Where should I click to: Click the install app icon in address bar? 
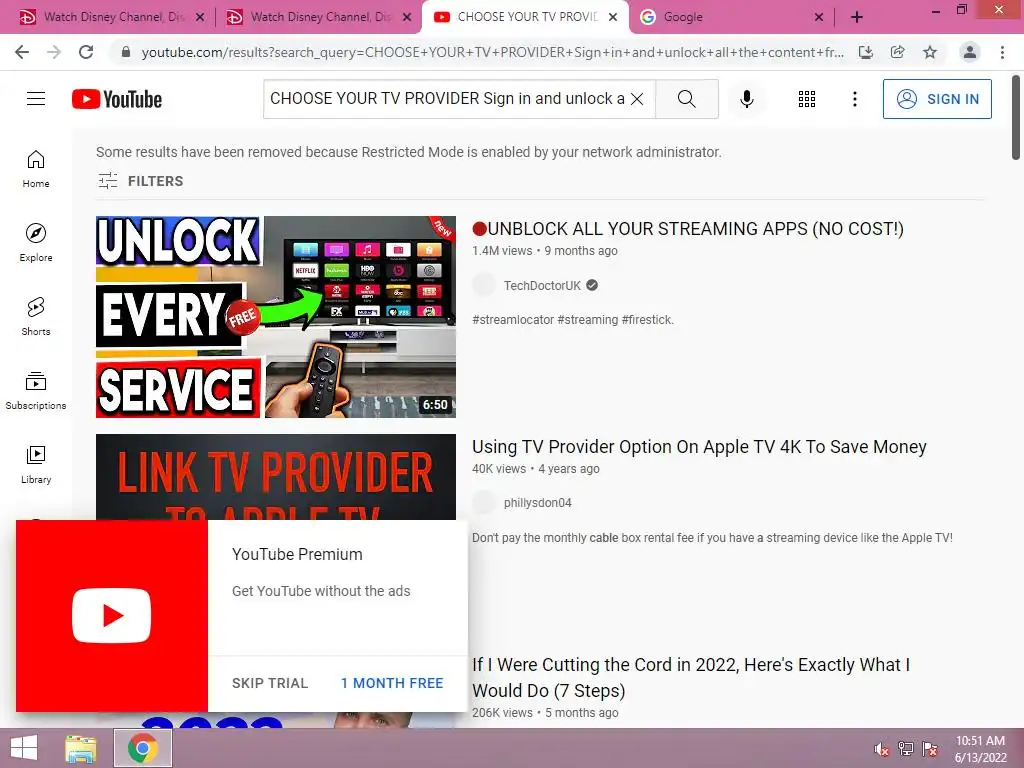[866, 52]
